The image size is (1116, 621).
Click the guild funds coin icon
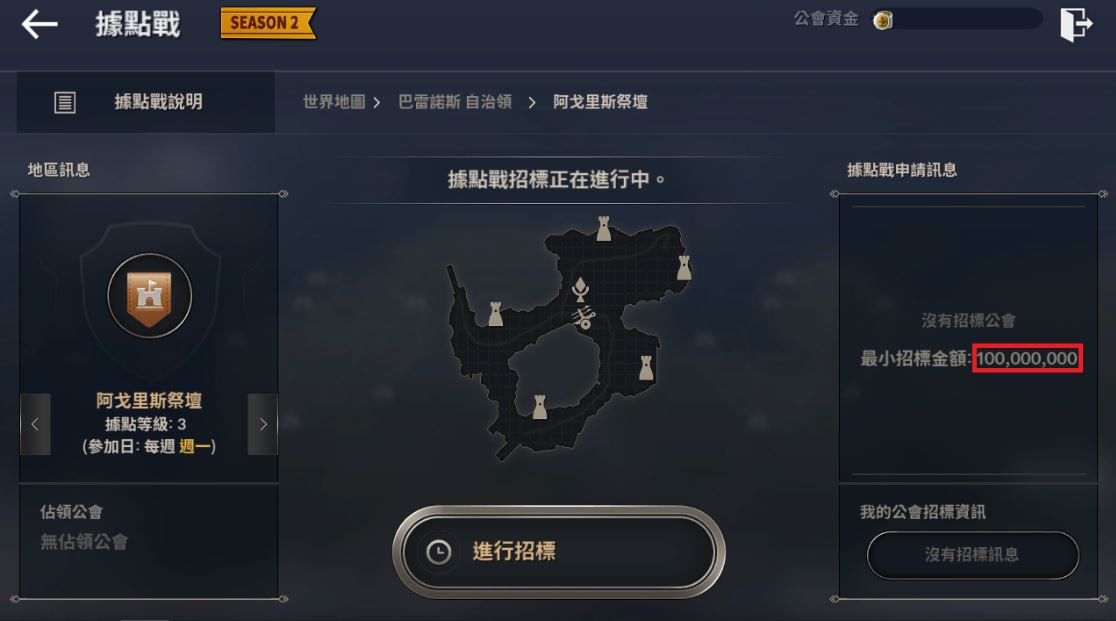(x=883, y=20)
